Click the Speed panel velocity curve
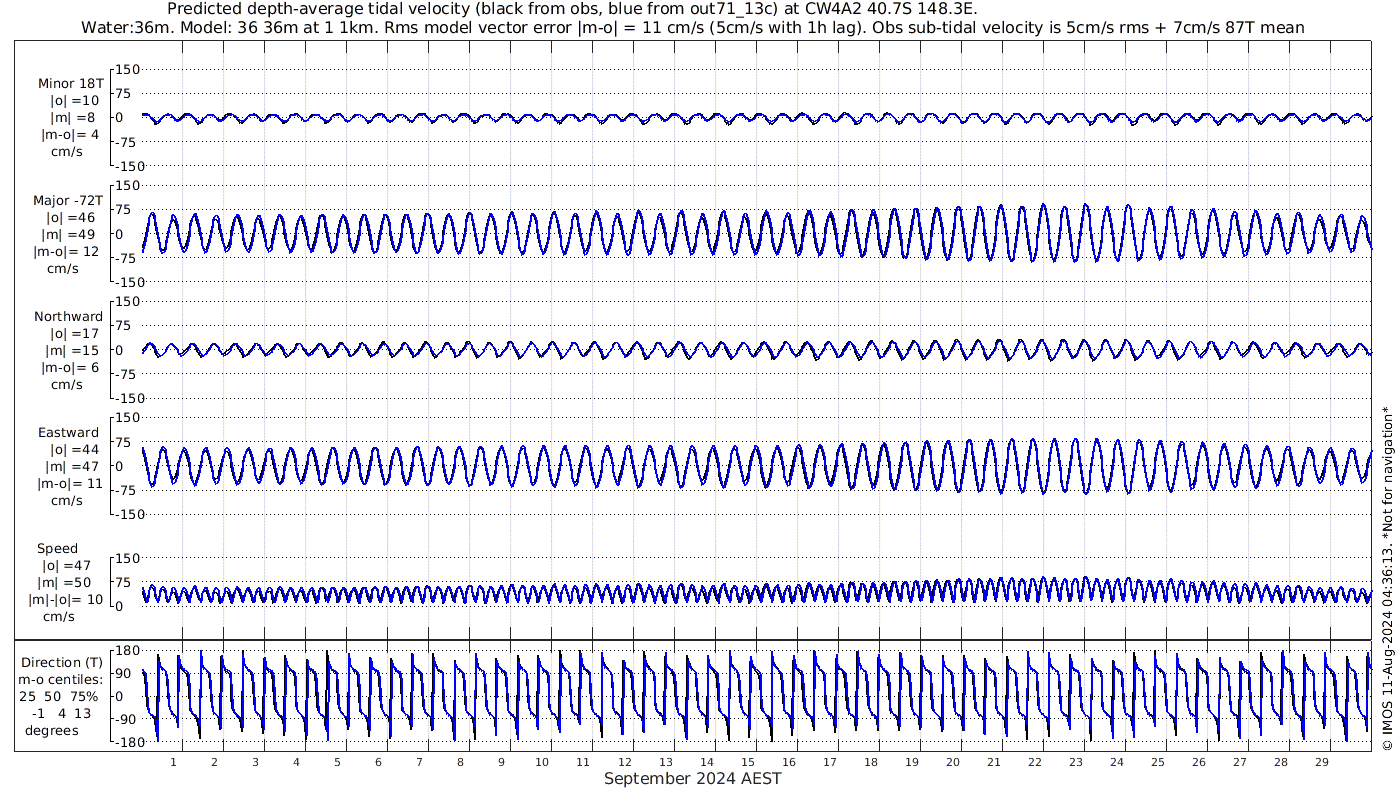The height and width of the screenshot is (800, 1400). coord(756,591)
